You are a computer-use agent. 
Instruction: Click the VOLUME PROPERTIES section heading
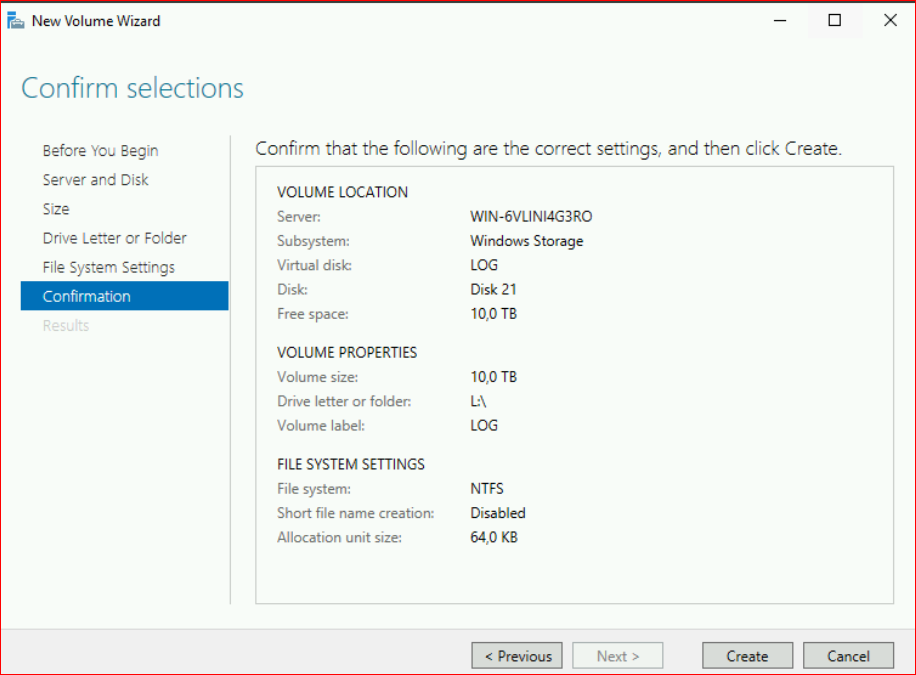(x=347, y=353)
